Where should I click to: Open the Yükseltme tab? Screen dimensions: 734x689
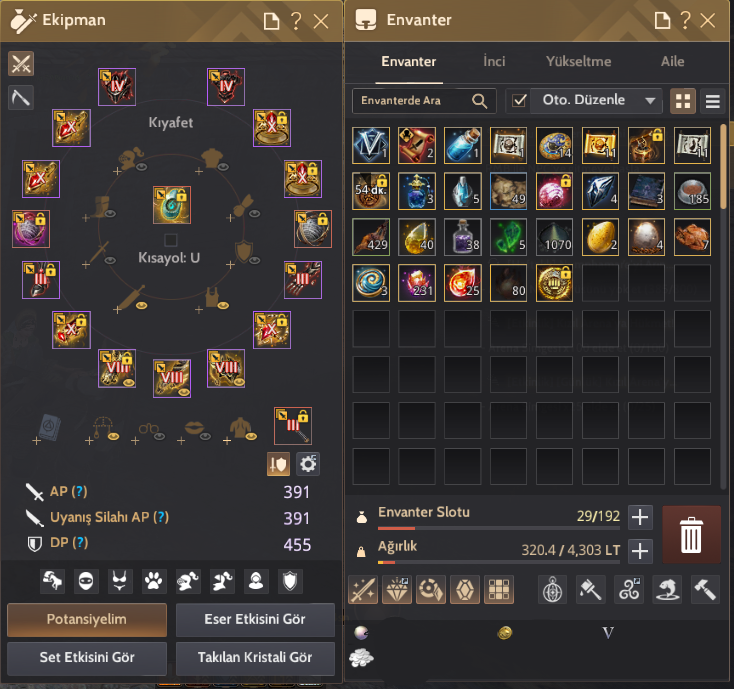tap(578, 61)
